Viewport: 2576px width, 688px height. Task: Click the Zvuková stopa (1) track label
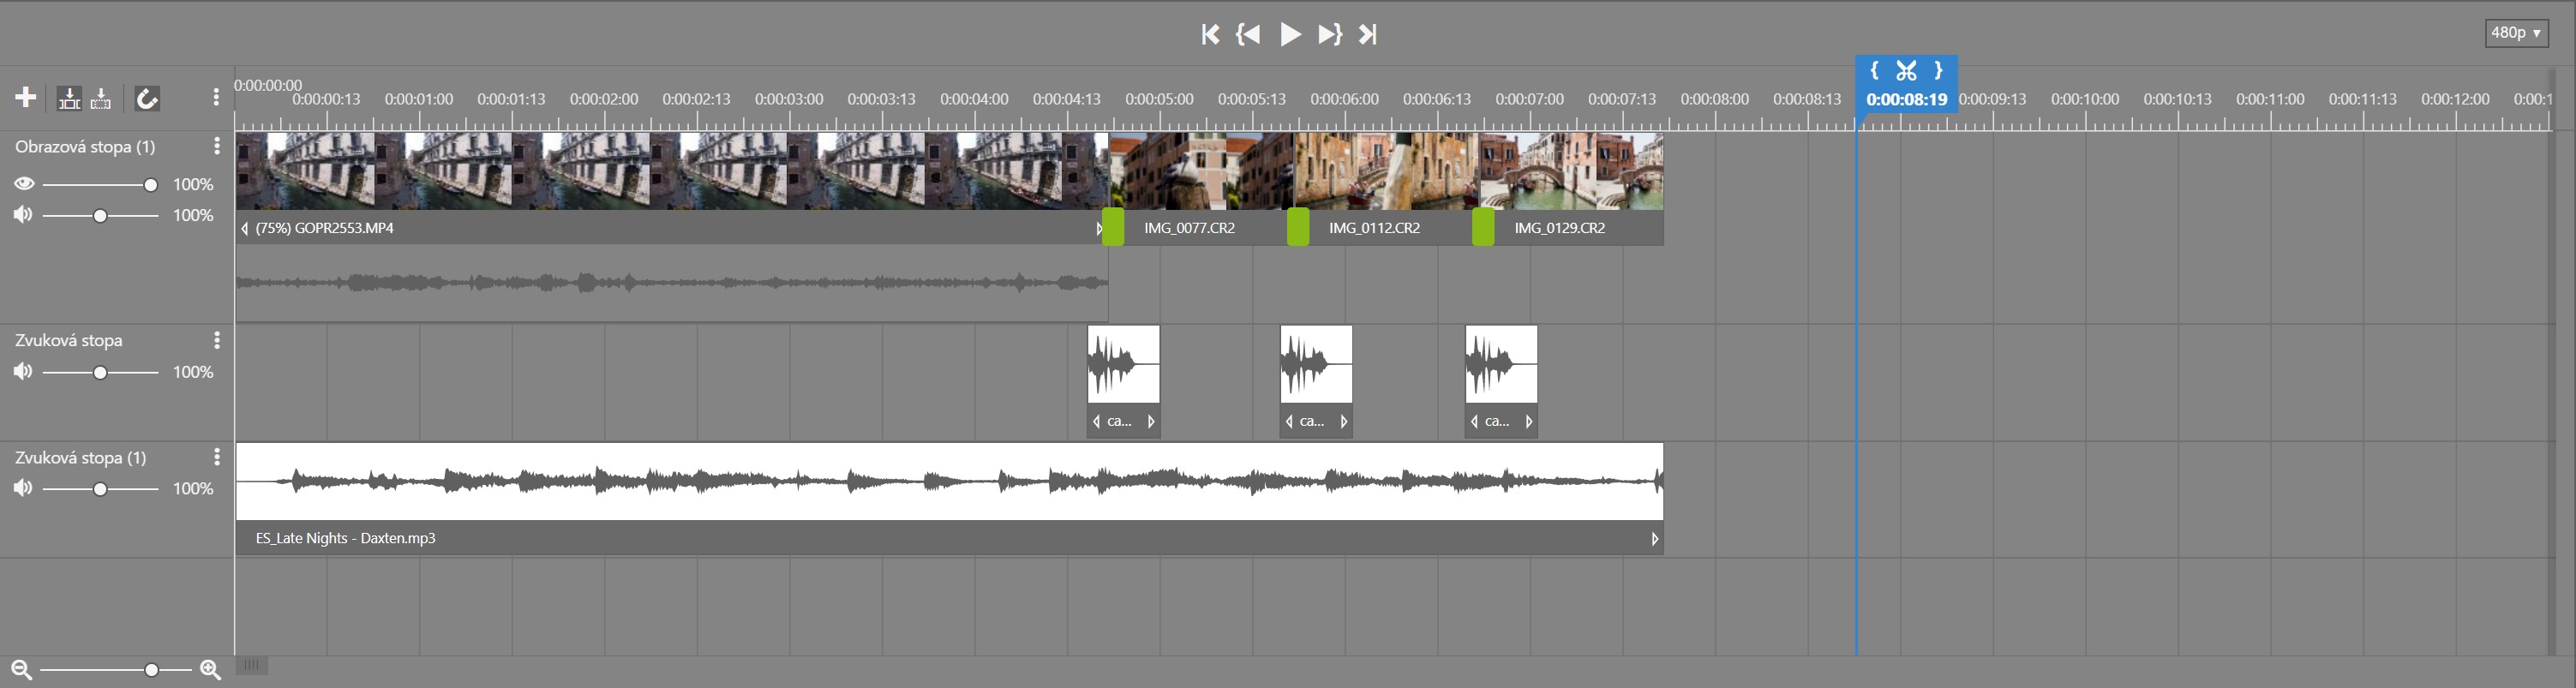pyautogui.click(x=80, y=458)
